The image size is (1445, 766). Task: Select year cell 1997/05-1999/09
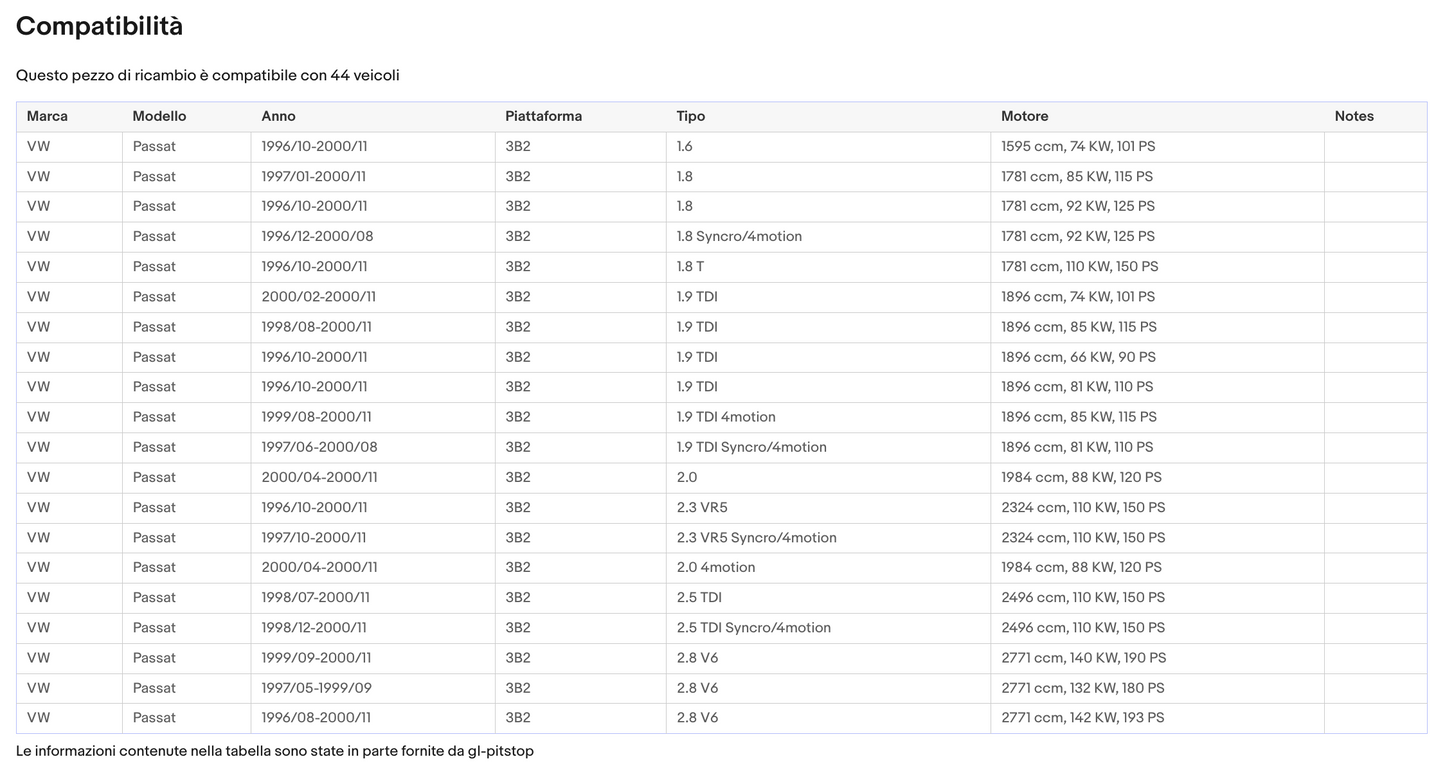[316, 687]
